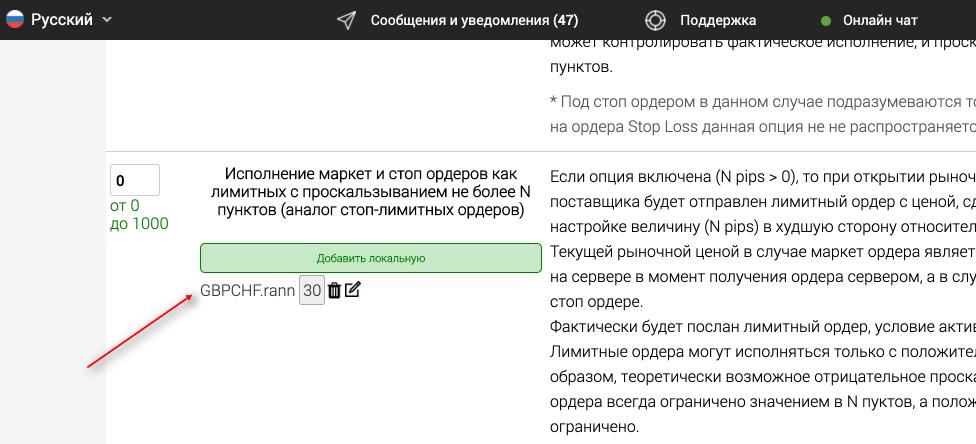Click the range hint от 0 до 1000

[x=139, y=215]
